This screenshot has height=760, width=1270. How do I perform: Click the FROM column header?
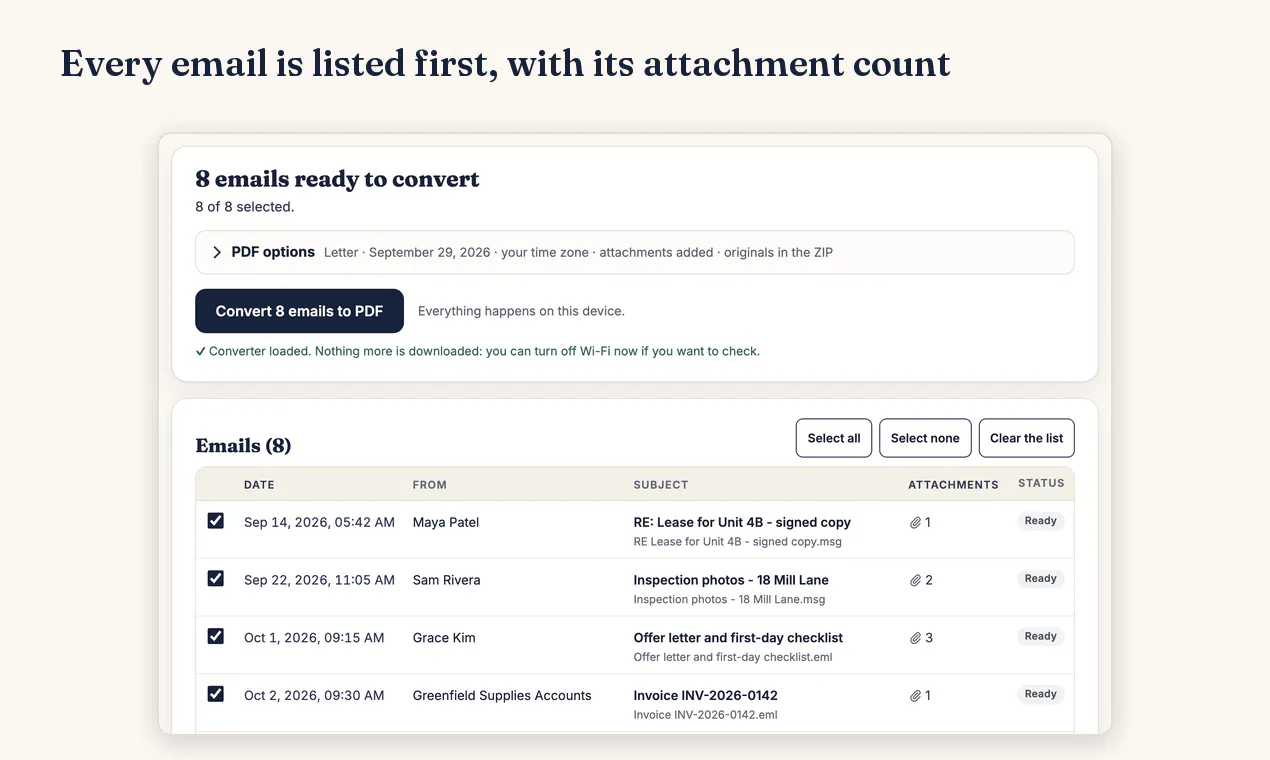coord(430,485)
